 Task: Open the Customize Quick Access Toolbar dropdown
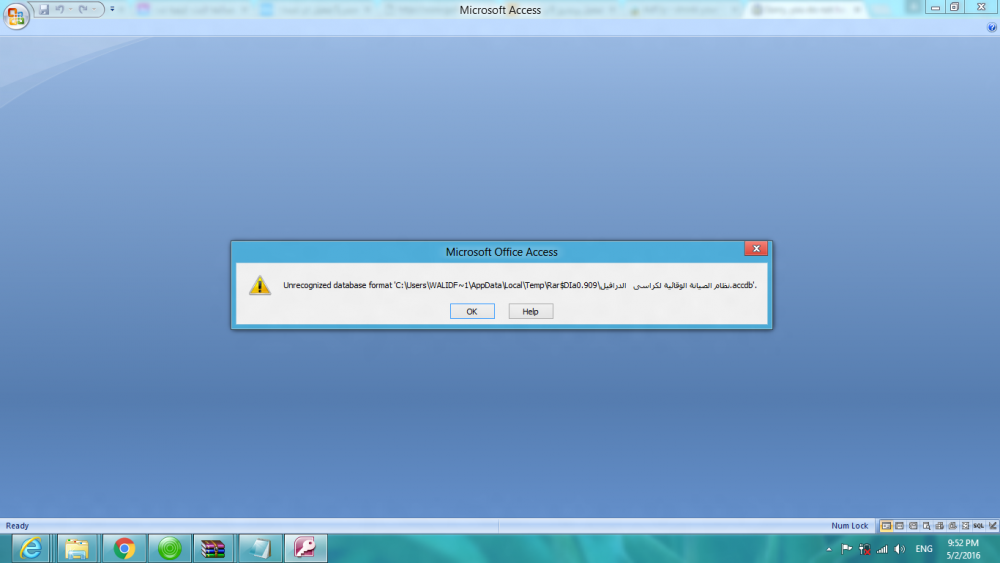click(112, 10)
